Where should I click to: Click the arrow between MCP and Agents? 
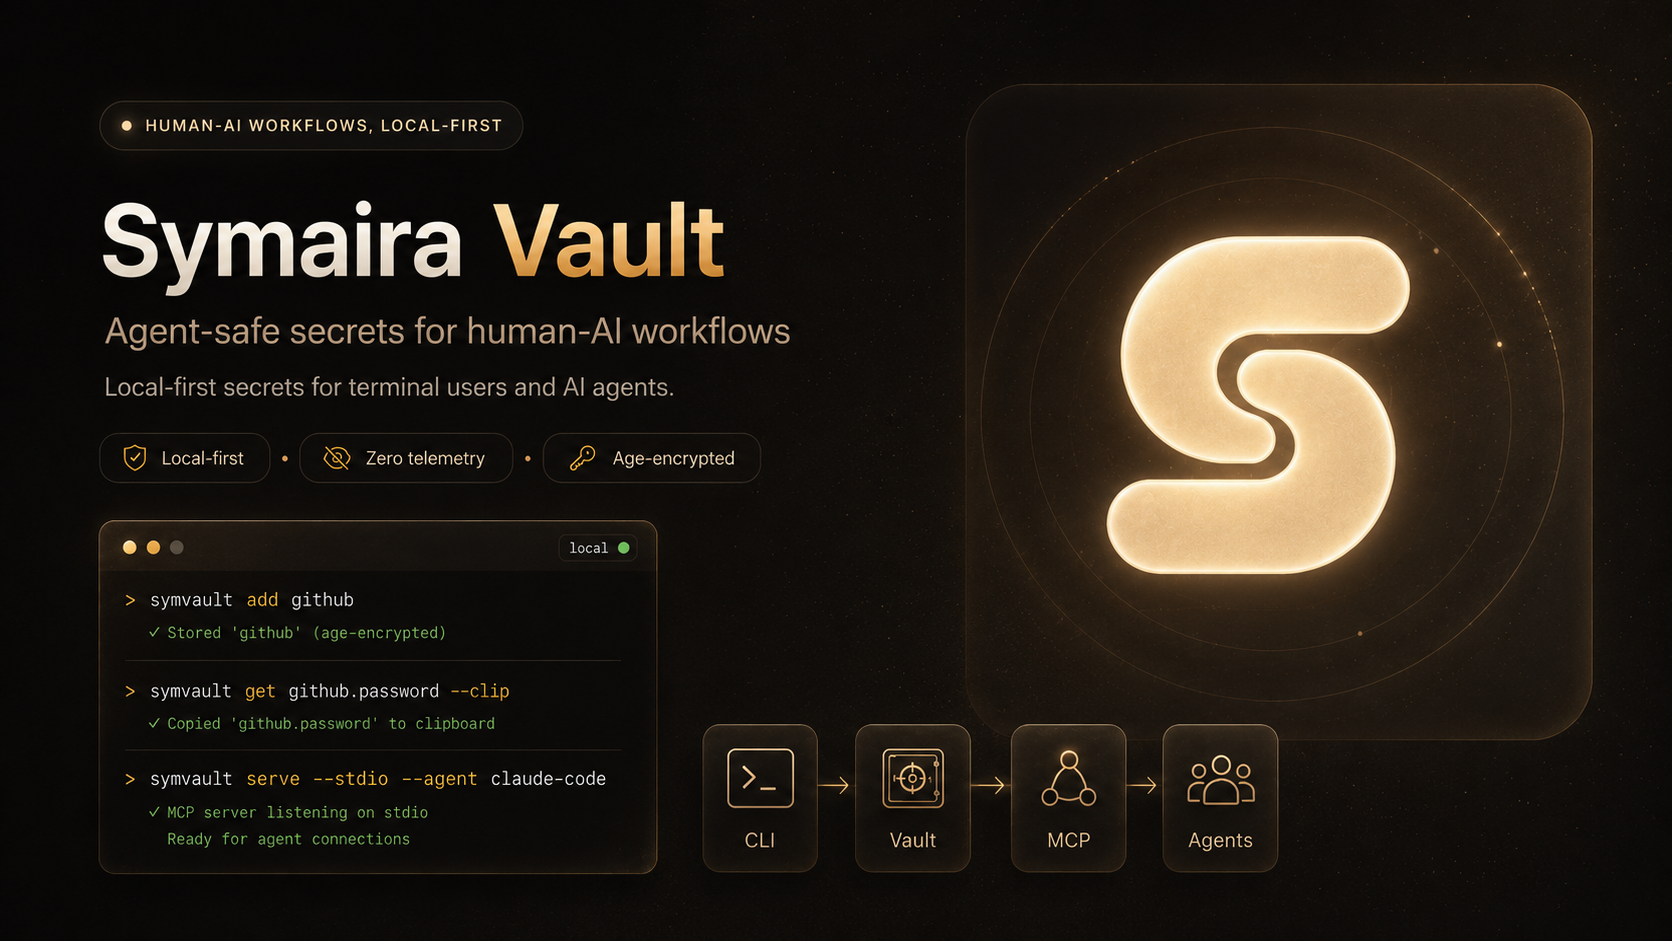[1142, 786]
